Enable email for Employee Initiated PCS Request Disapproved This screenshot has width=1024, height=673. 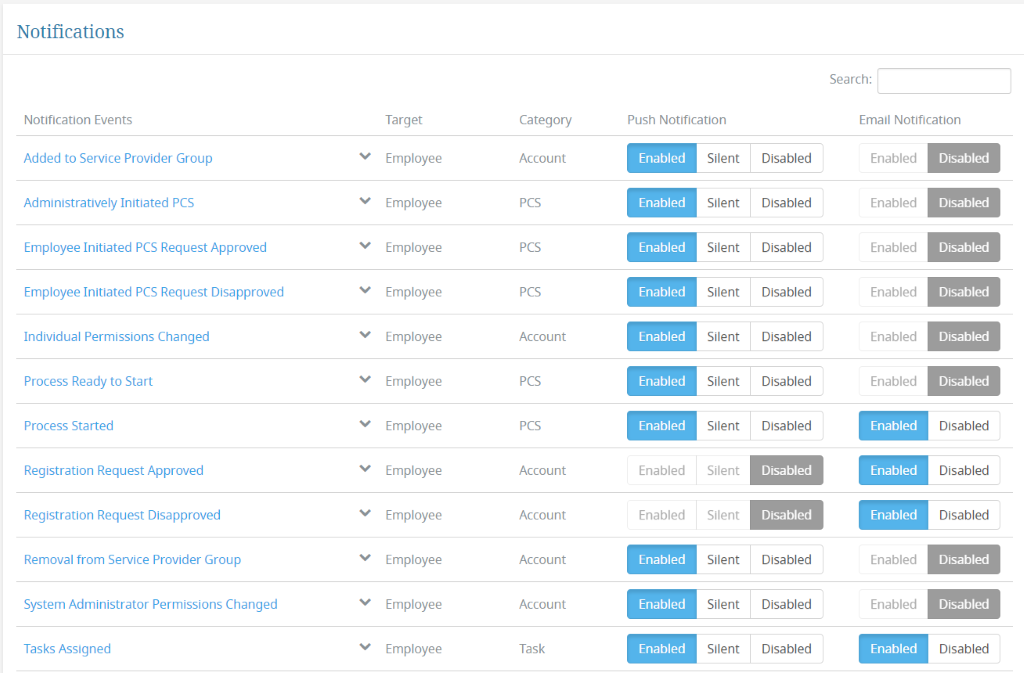(x=893, y=292)
